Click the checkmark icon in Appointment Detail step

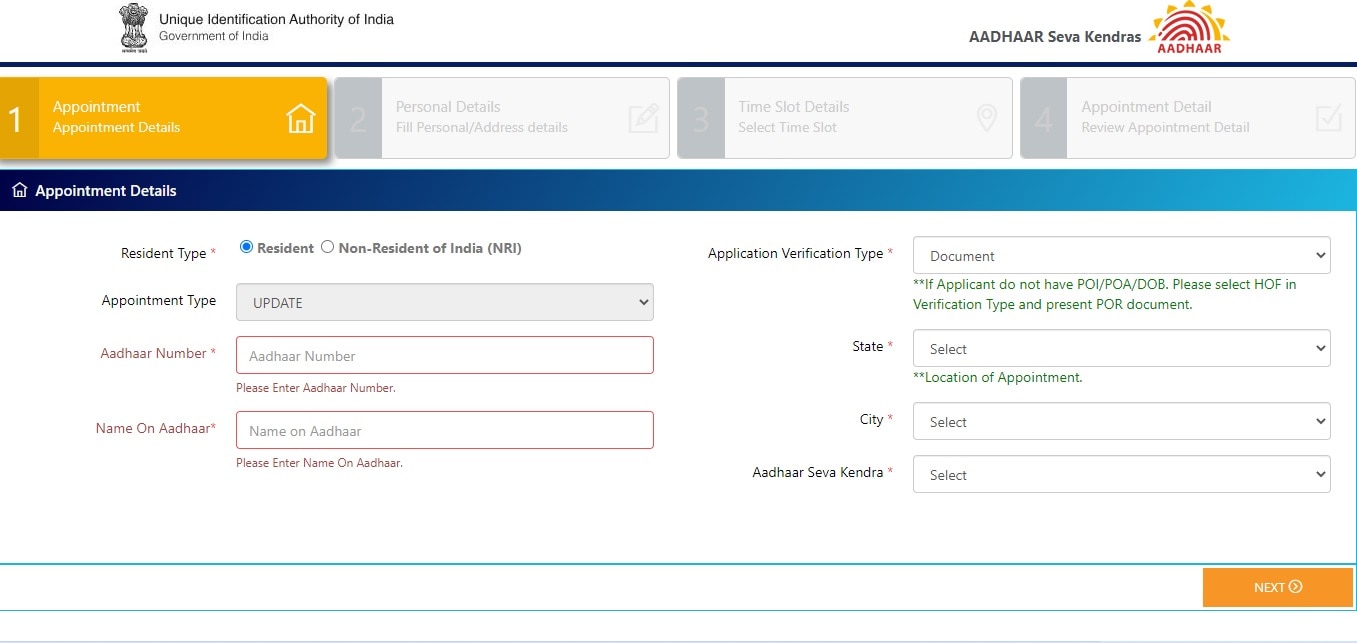pyautogui.click(x=1329, y=119)
